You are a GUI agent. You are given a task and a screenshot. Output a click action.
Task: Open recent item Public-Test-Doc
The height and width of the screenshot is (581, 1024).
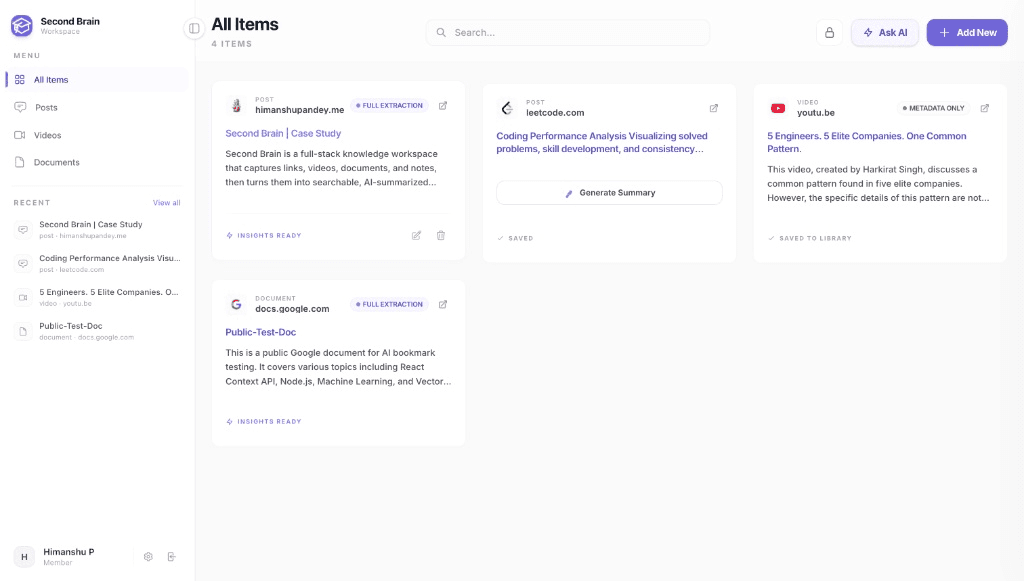click(97, 331)
